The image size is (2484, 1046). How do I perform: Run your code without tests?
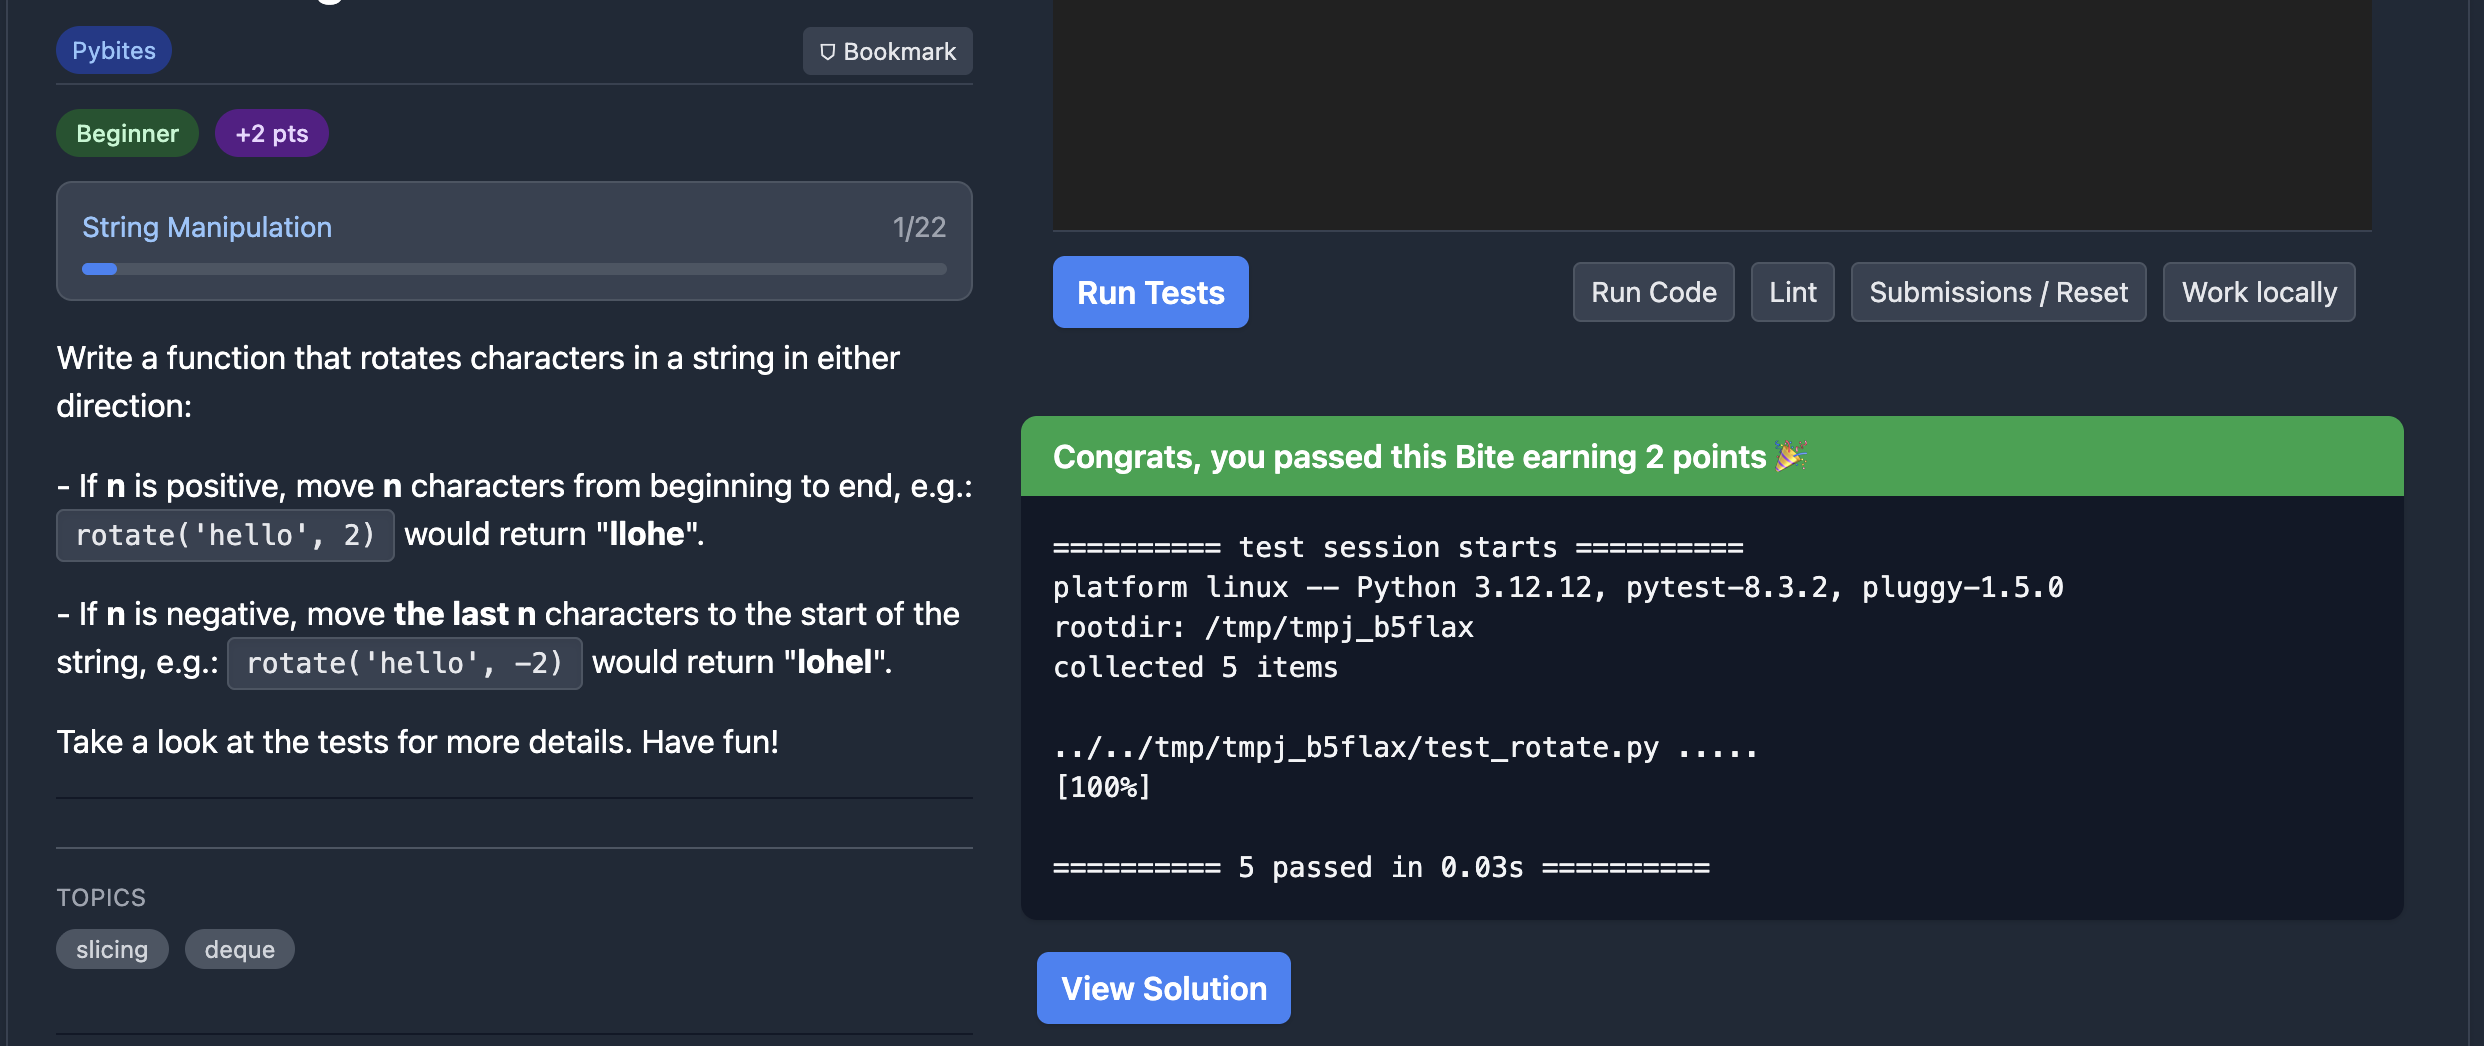tap(1652, 292)
